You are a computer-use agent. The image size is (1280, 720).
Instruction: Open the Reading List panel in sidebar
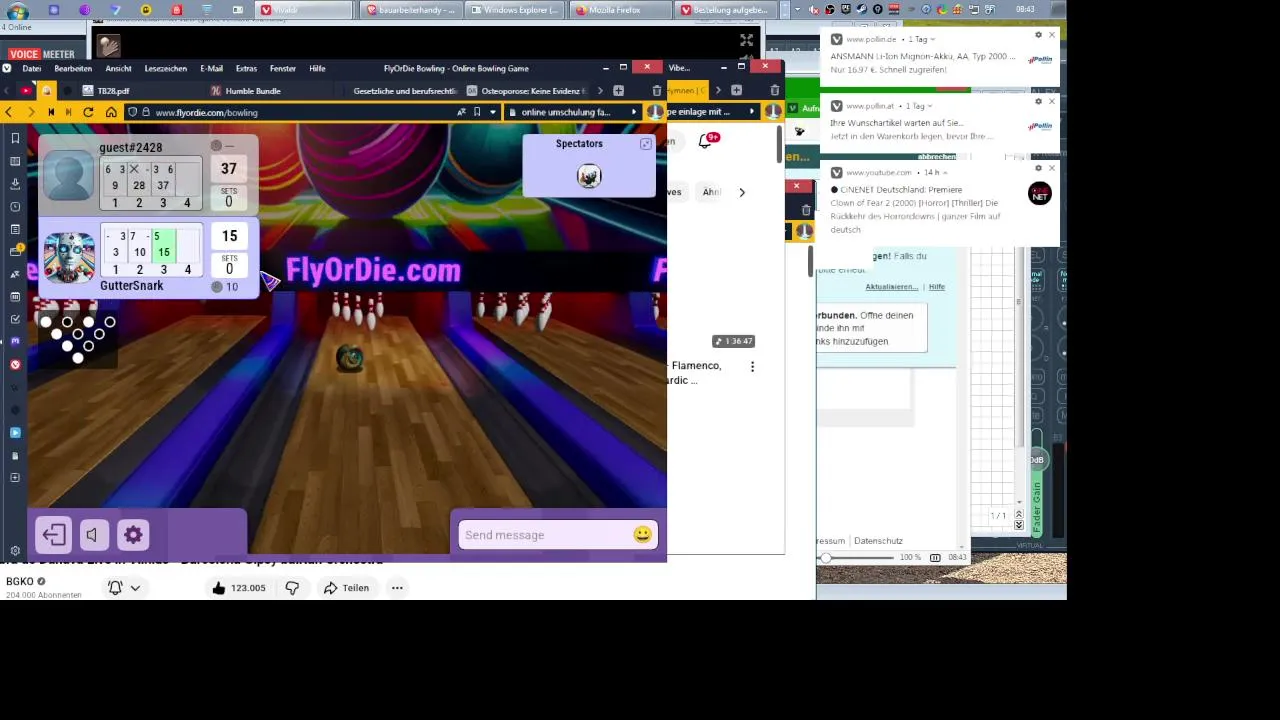15,161
